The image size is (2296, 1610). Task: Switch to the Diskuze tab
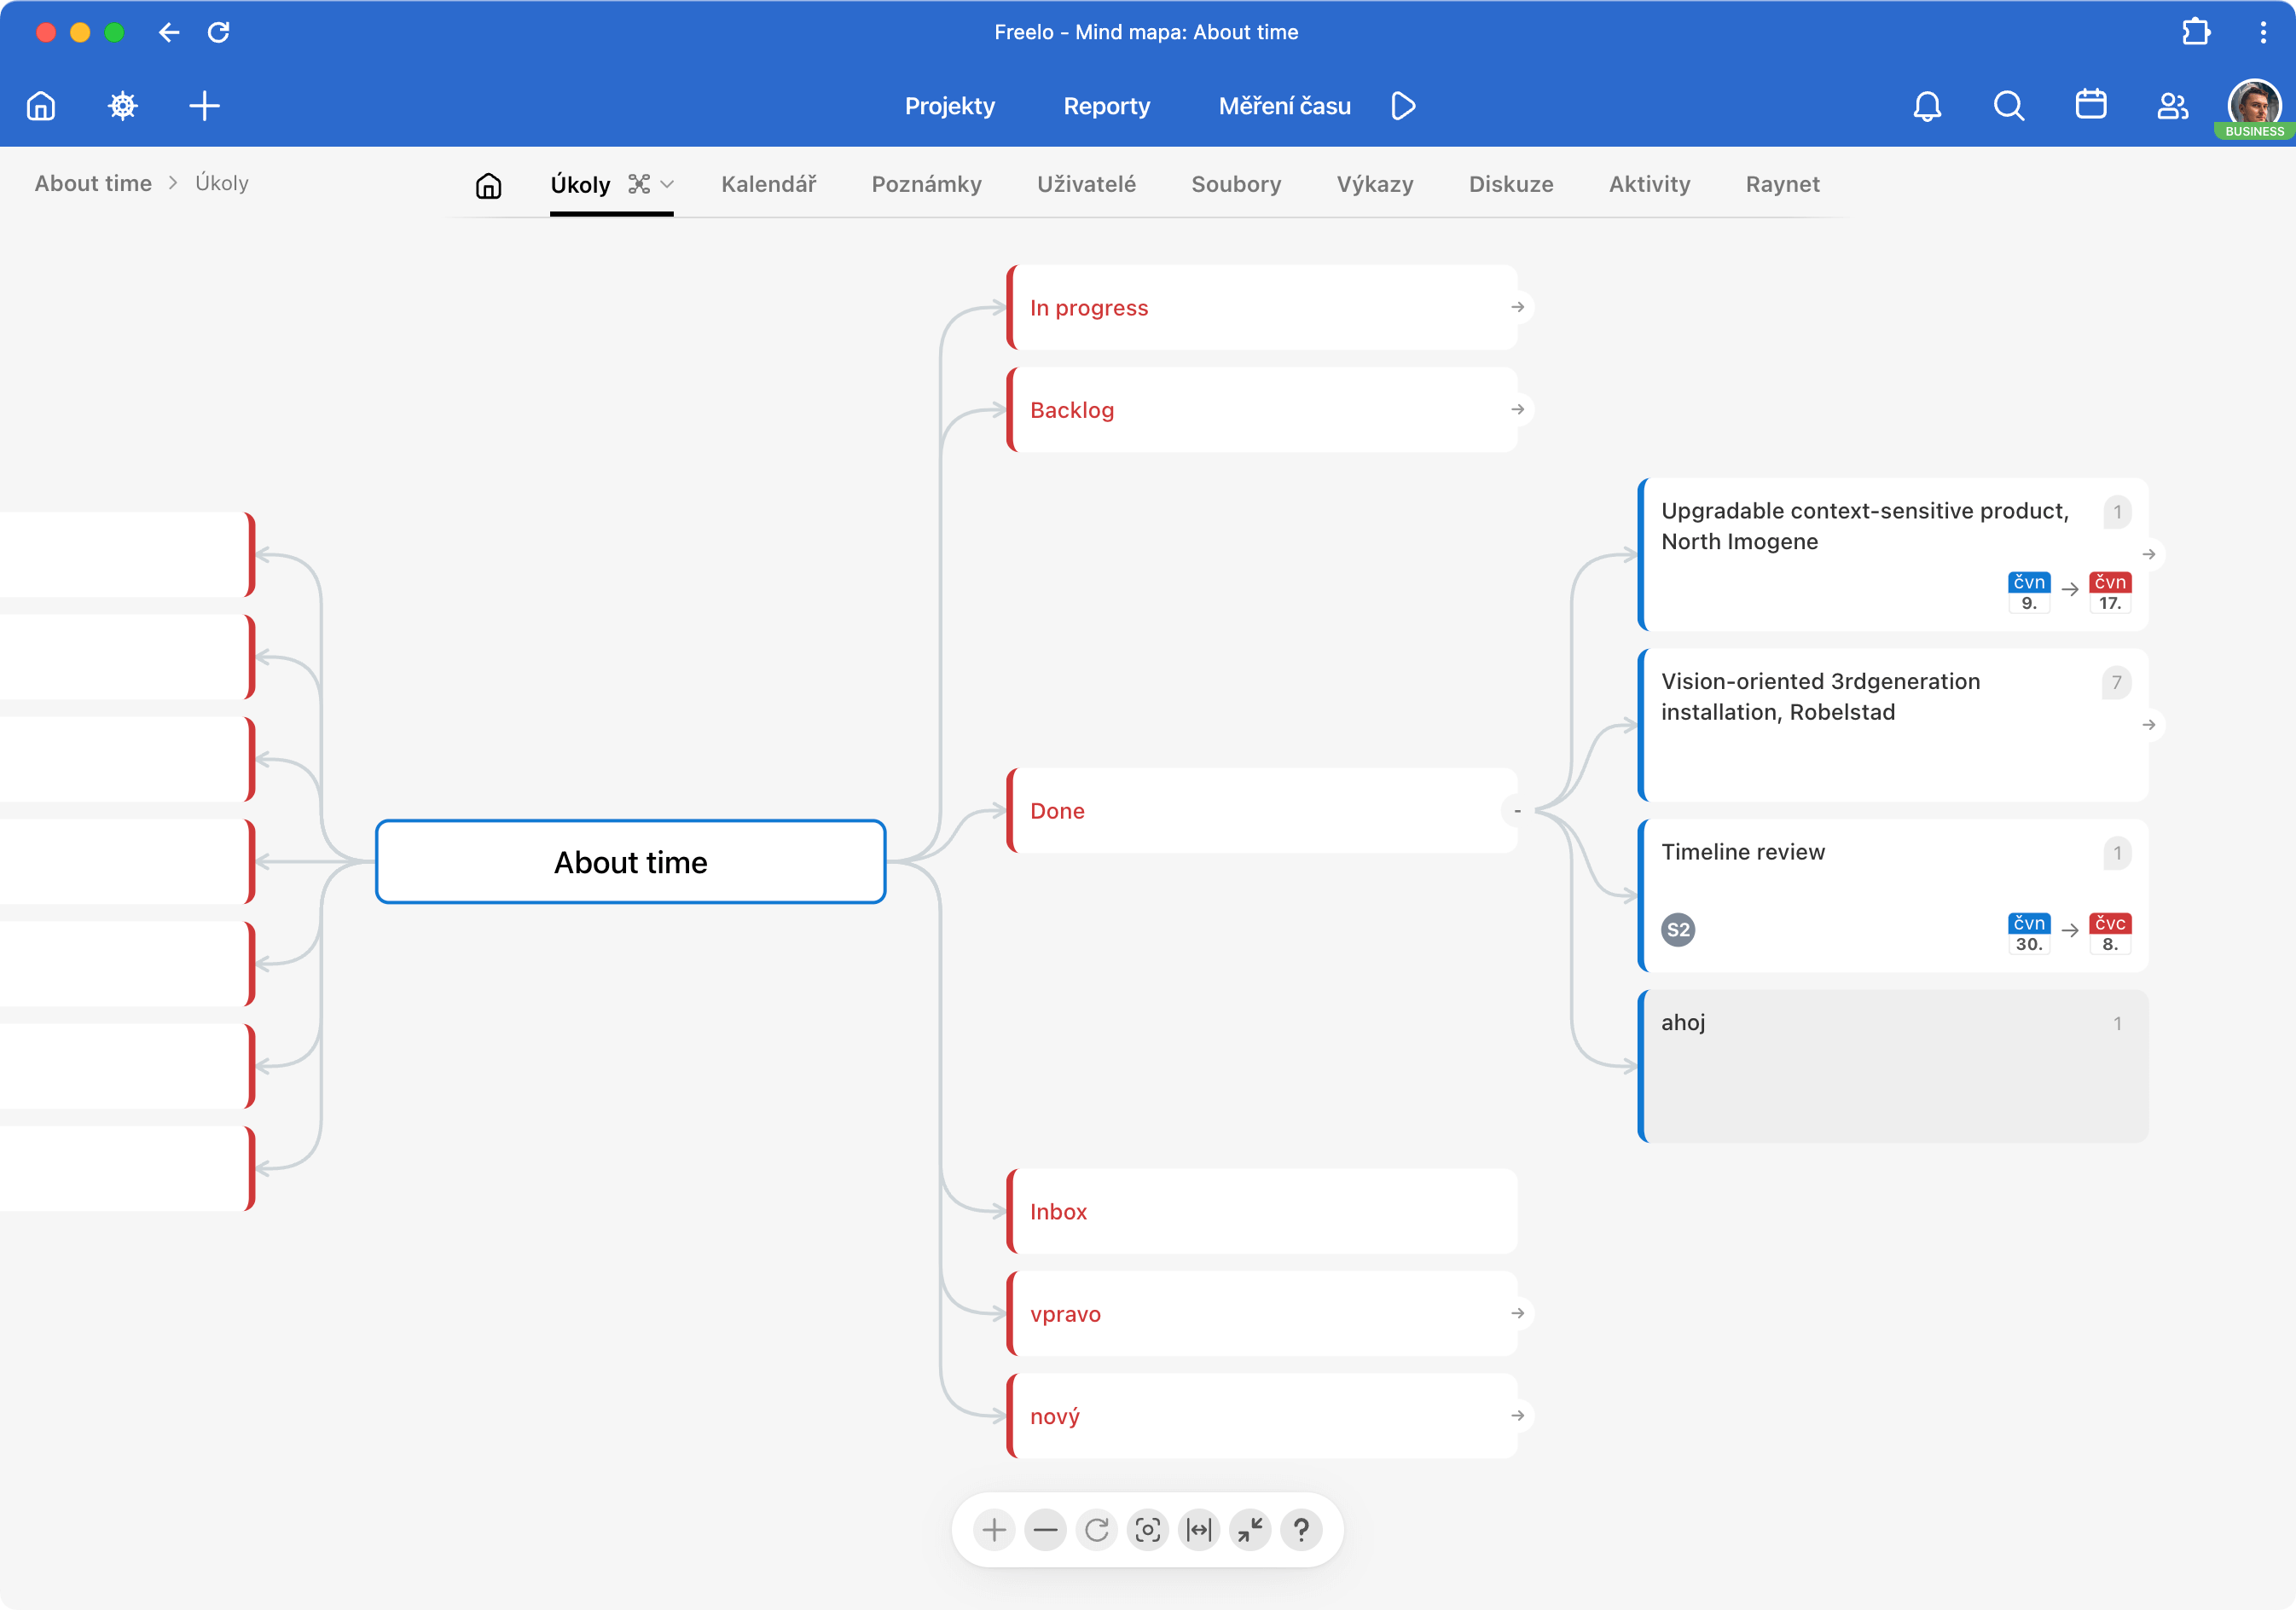click(x=1510, y=184)
